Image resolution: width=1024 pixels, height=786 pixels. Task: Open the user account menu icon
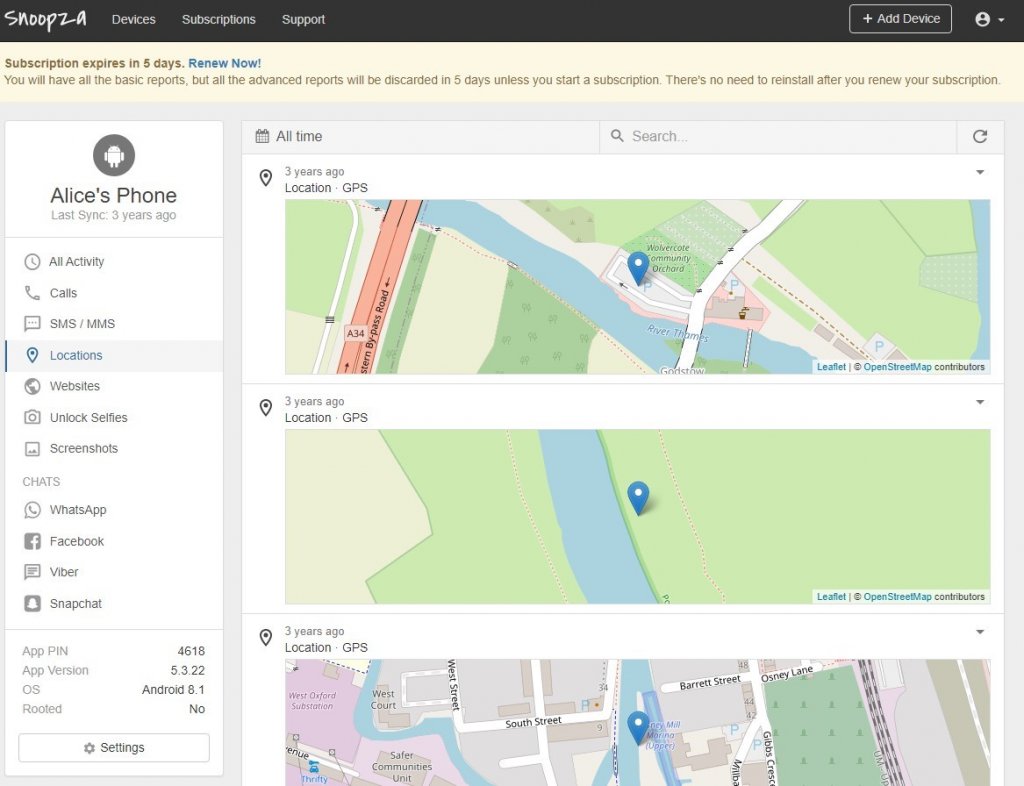tap(990, 19)
